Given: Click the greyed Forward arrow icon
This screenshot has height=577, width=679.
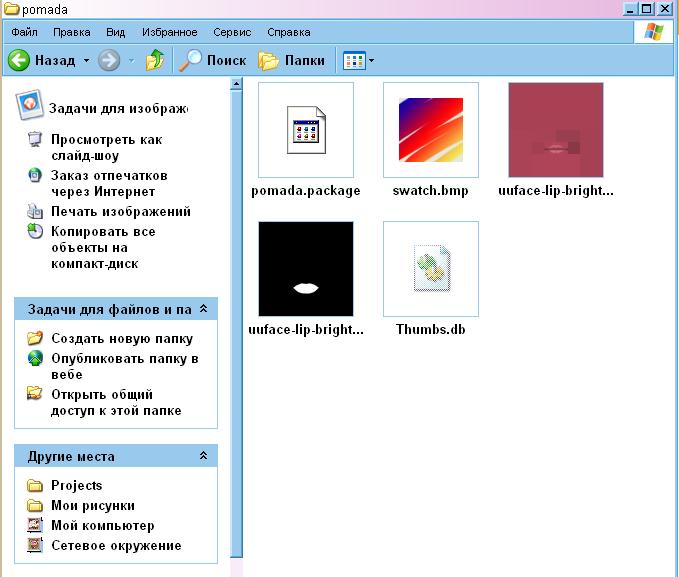Looking at the screenshot, I should tap(109, 60).
